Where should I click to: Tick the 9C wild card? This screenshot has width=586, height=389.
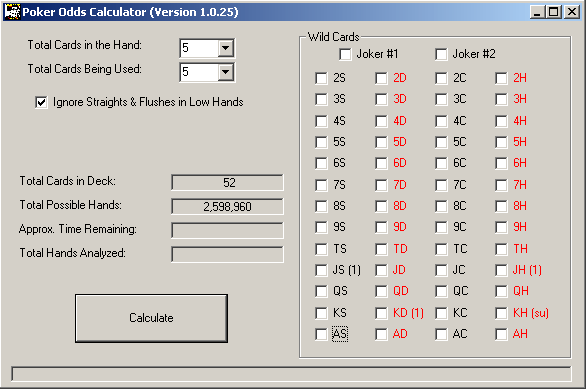pyautogui.click(x=441, y=227)
